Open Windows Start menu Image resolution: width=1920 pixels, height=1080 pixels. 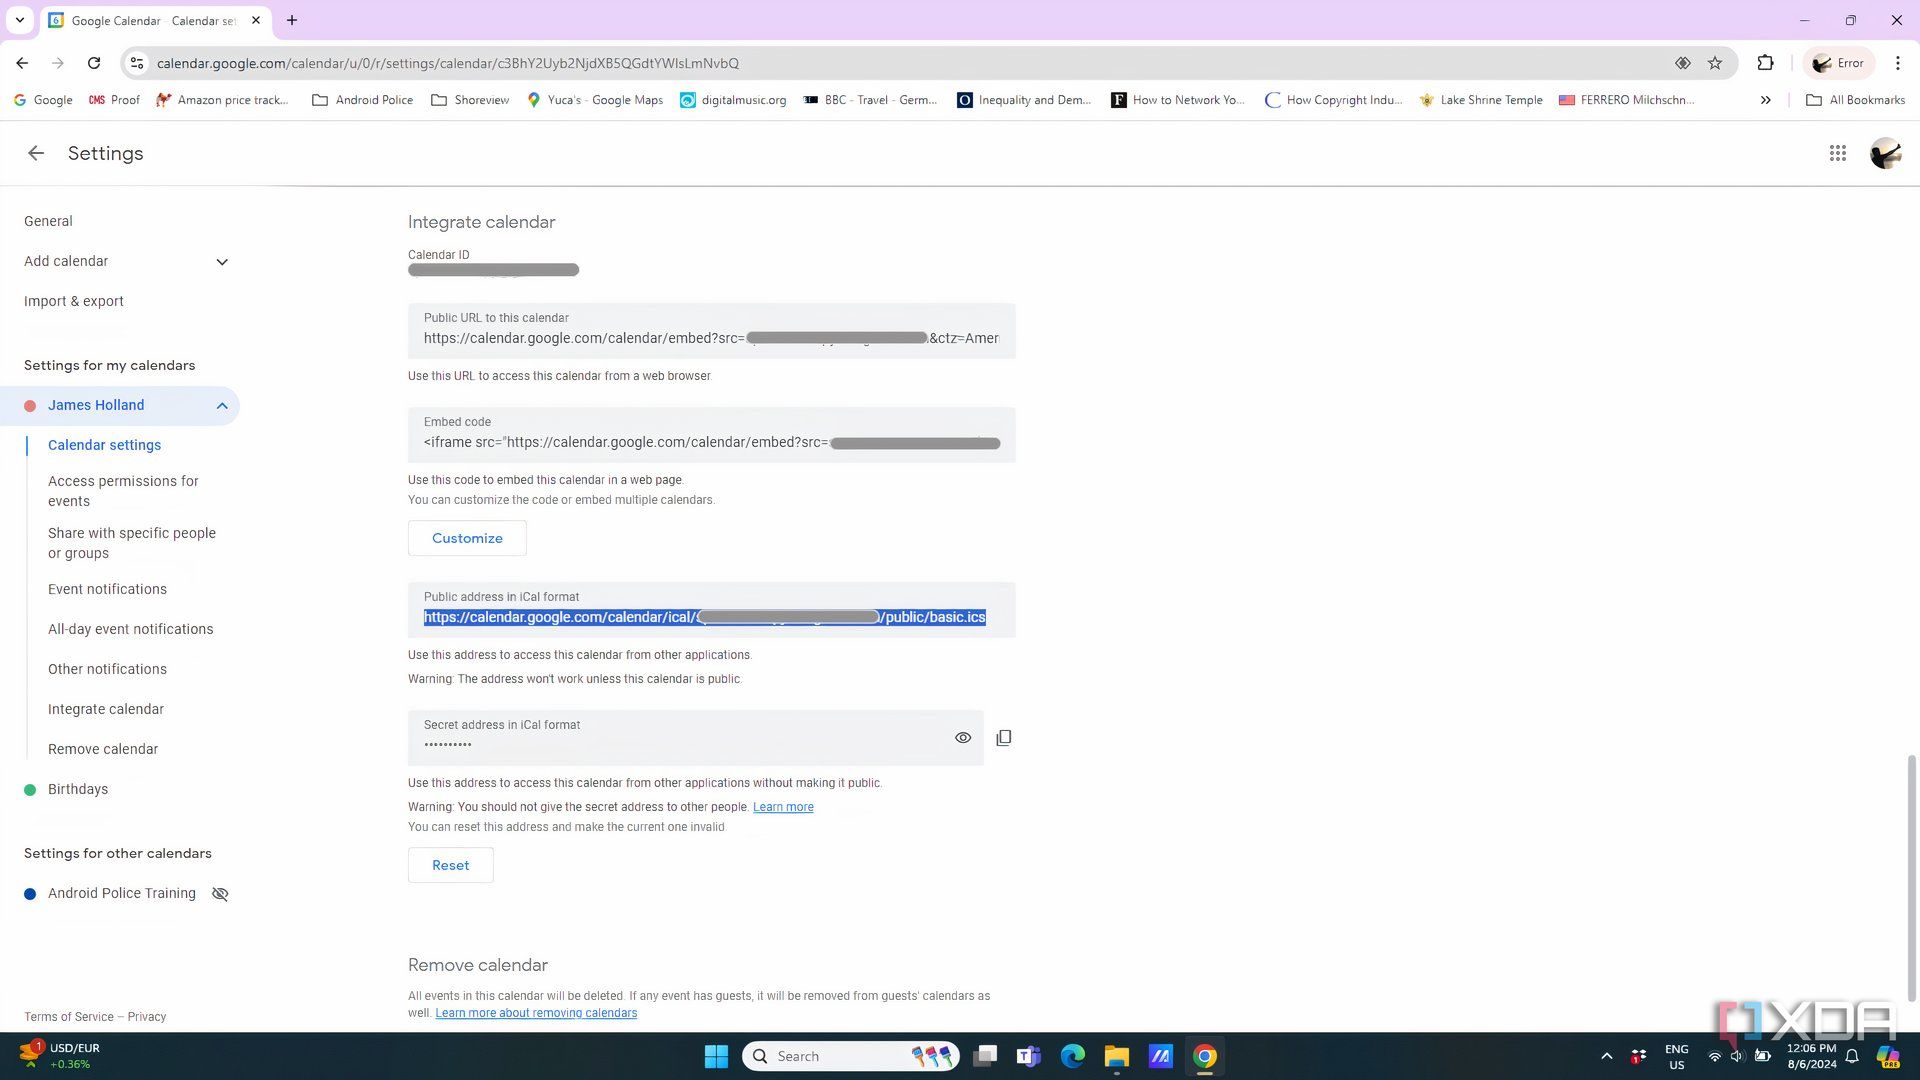click(716, 1056)
